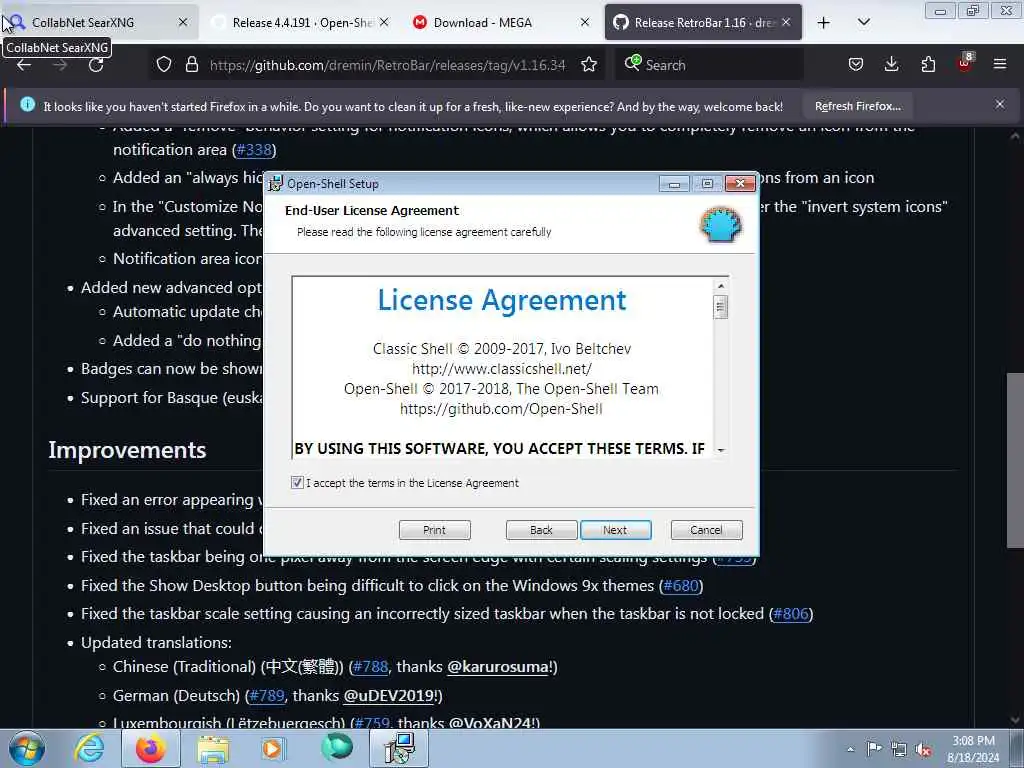Open Windows Explorer folder taskbar icon

tap(213, 750)
